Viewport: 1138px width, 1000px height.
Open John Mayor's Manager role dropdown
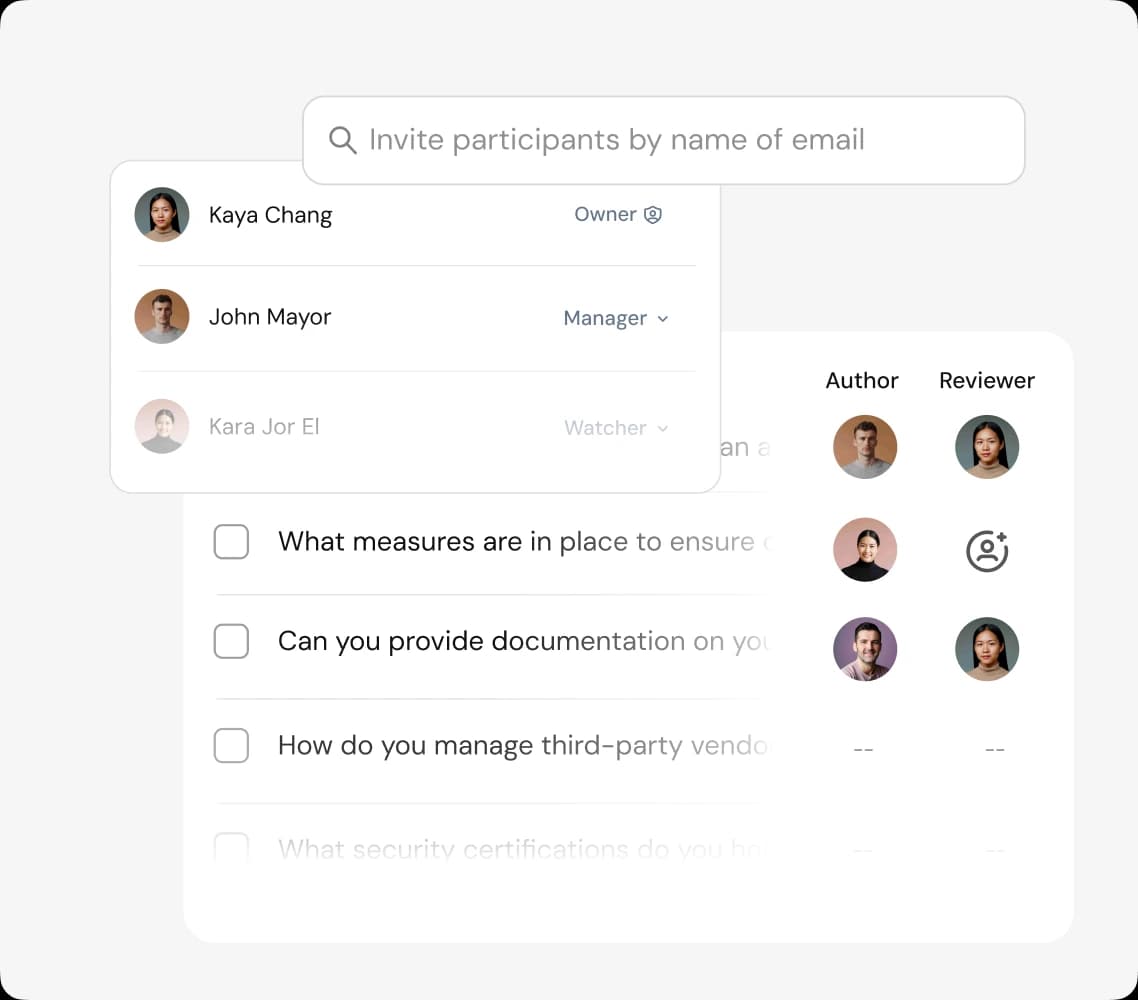[616, 319]
